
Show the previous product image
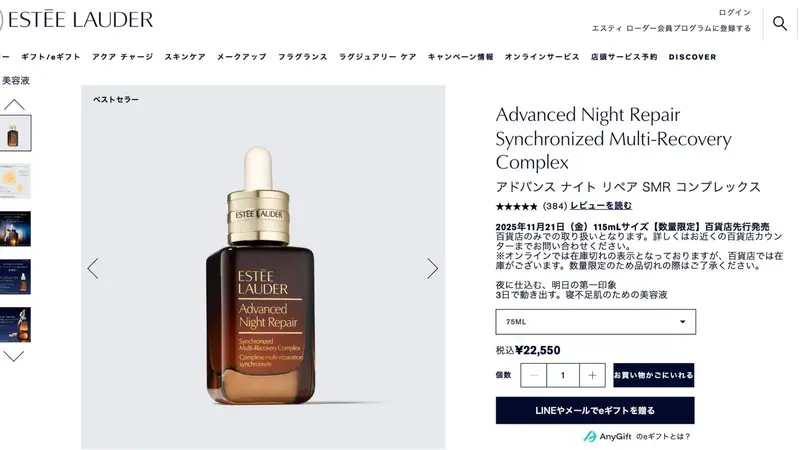pos(93,268)
